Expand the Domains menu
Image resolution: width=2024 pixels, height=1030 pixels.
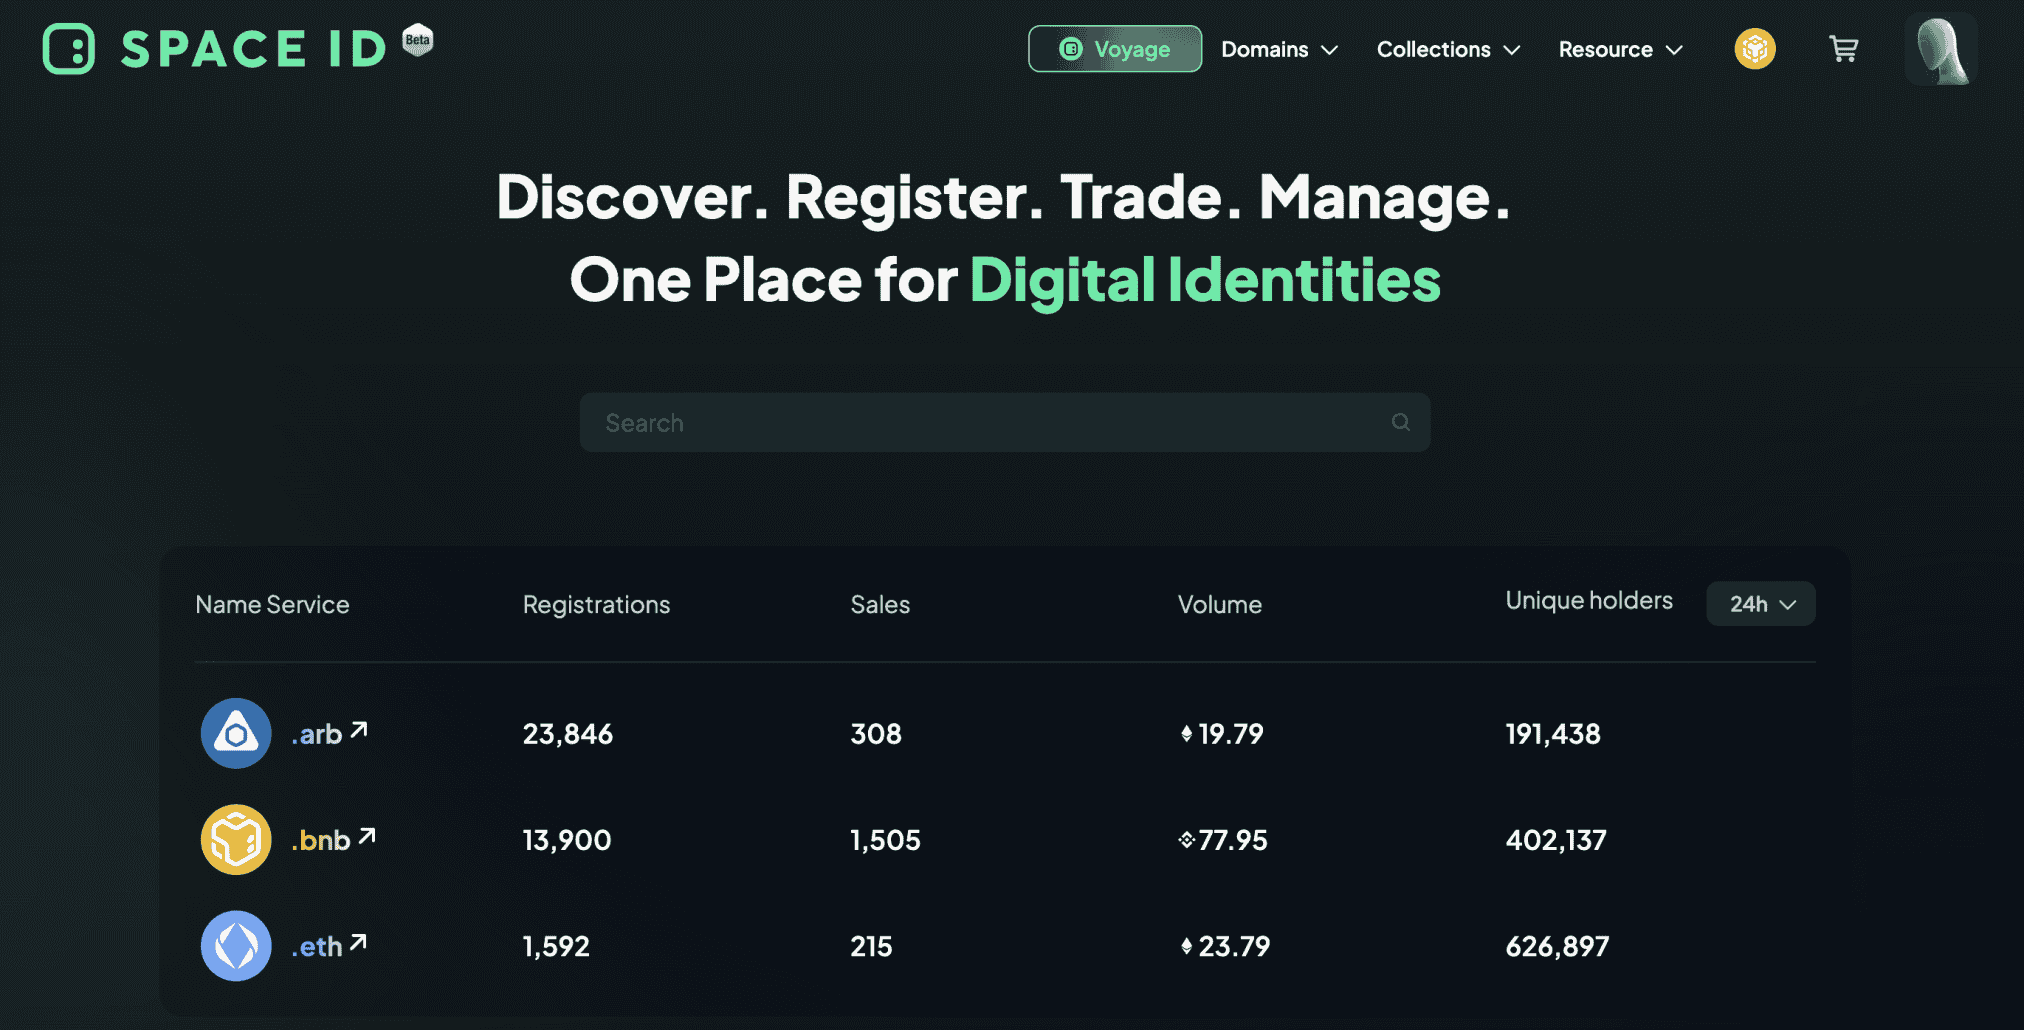(1279, 49)
